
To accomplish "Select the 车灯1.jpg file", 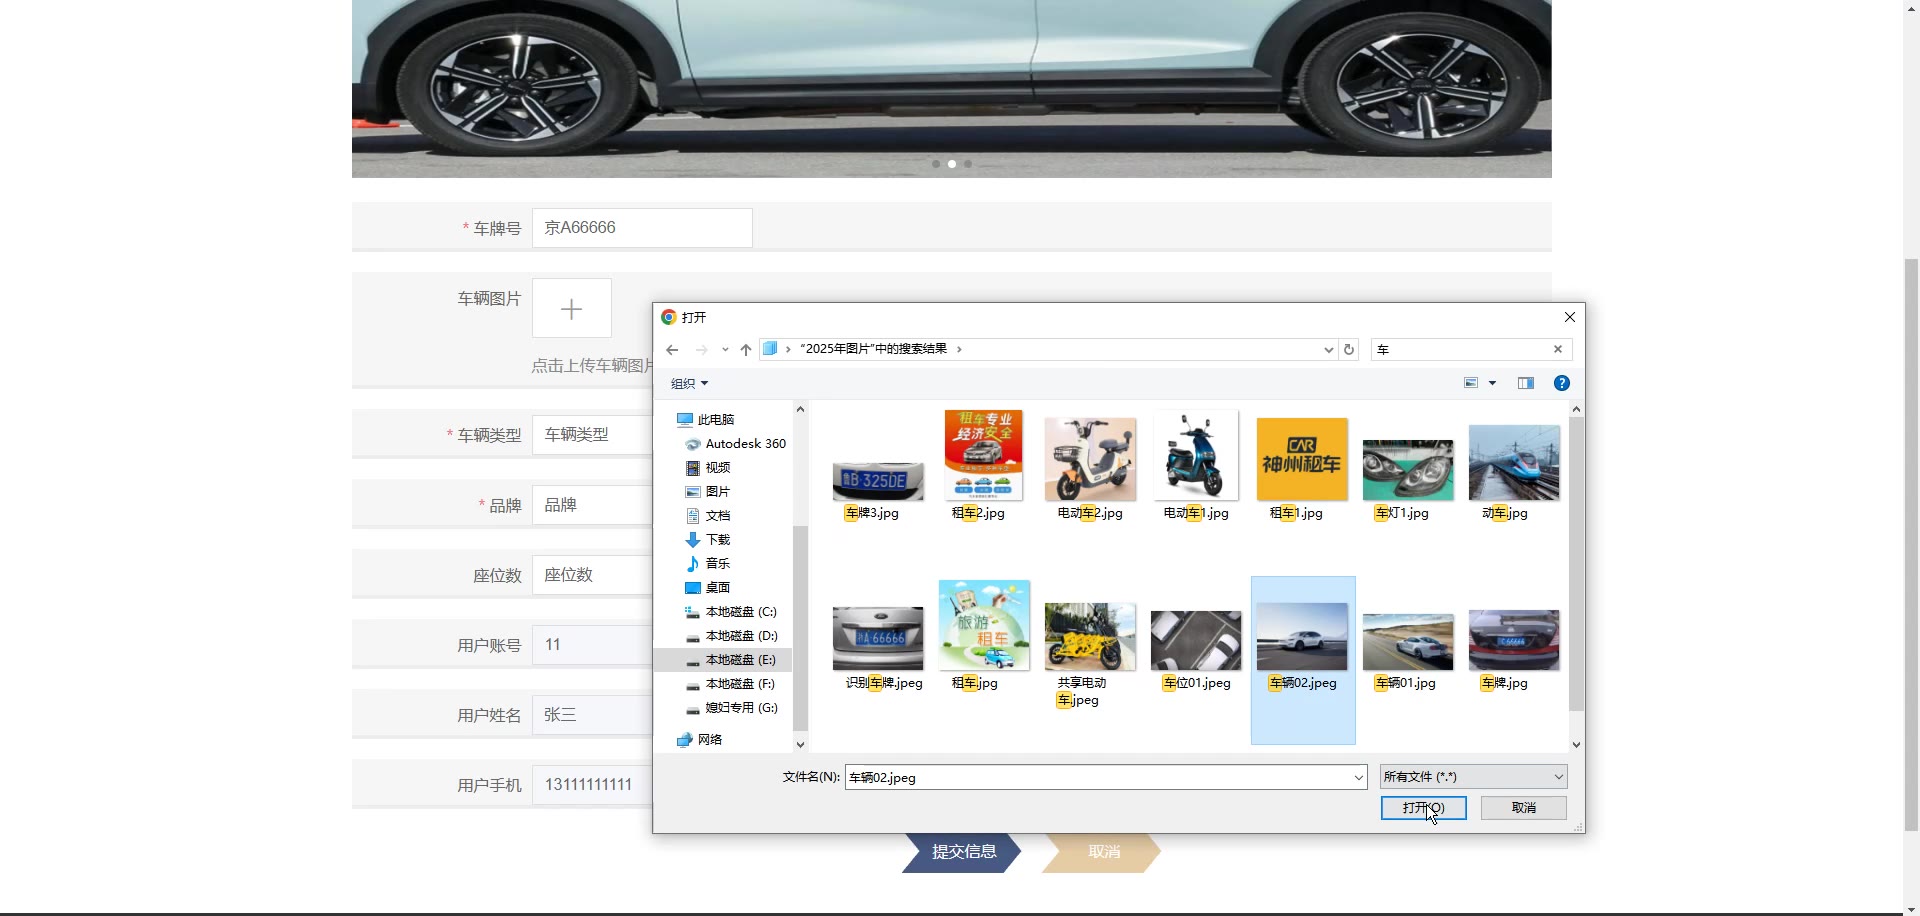I will pyautogui.click(x=1407, y=481).
